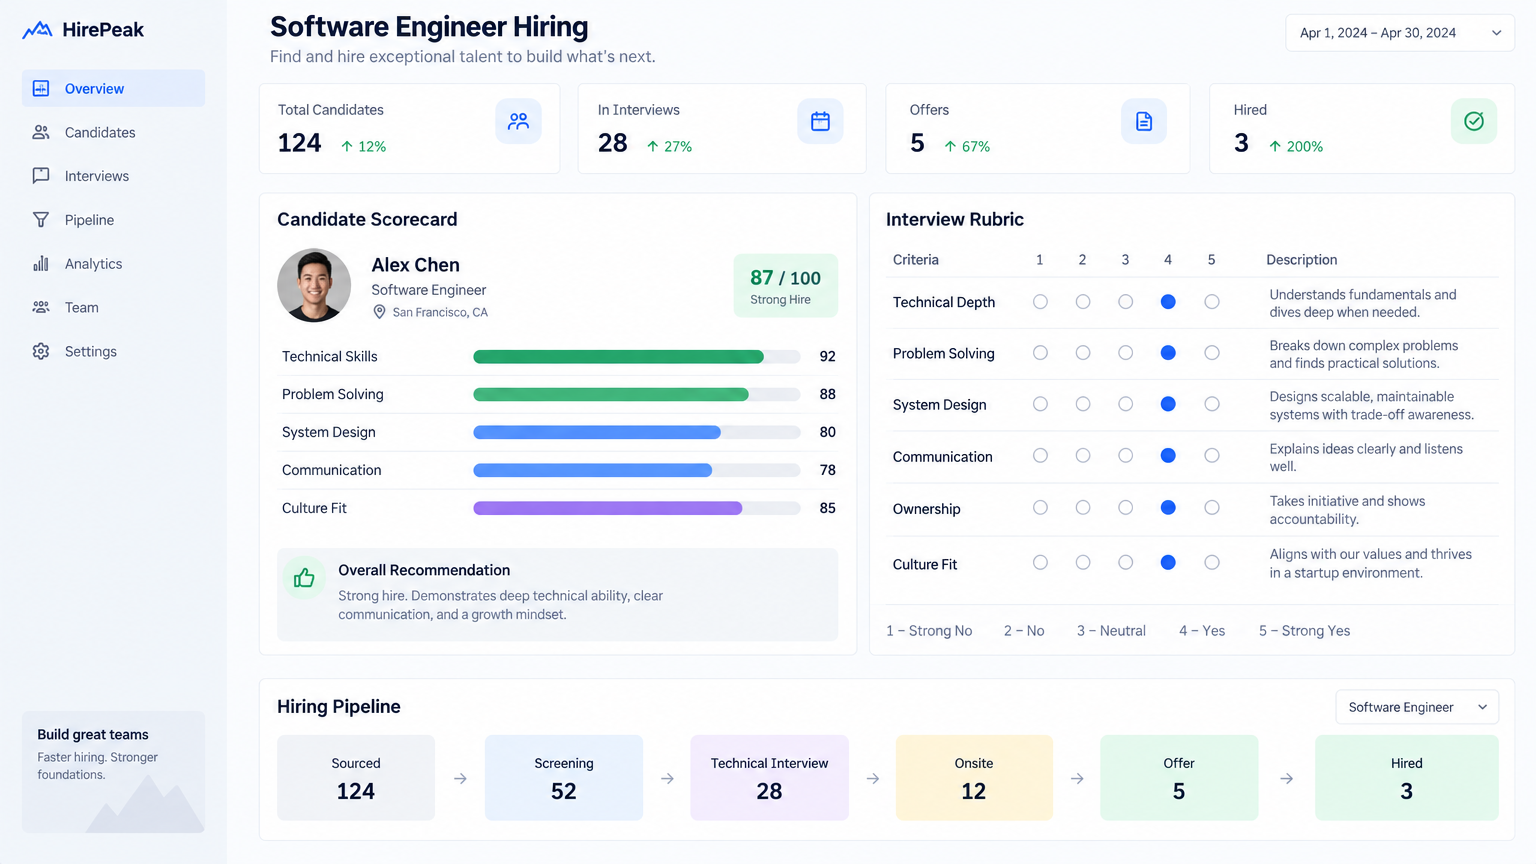Click the Team group icon in sidebar

[41, 307]
